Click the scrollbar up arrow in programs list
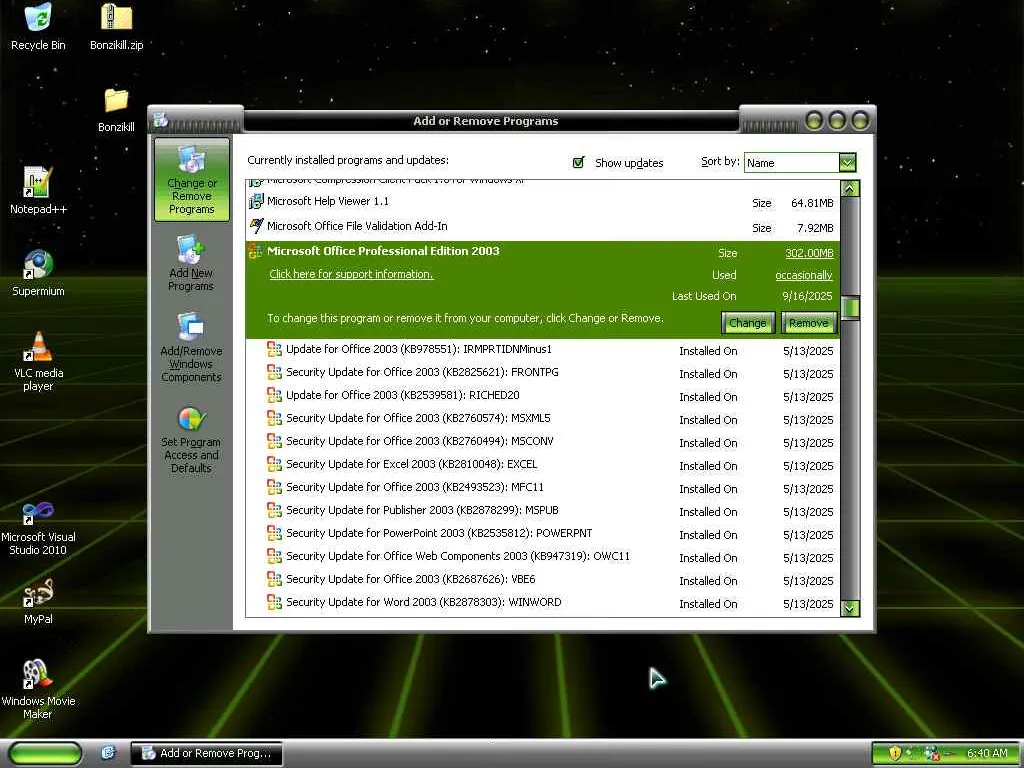1024x768 pixels. [850, 189]
